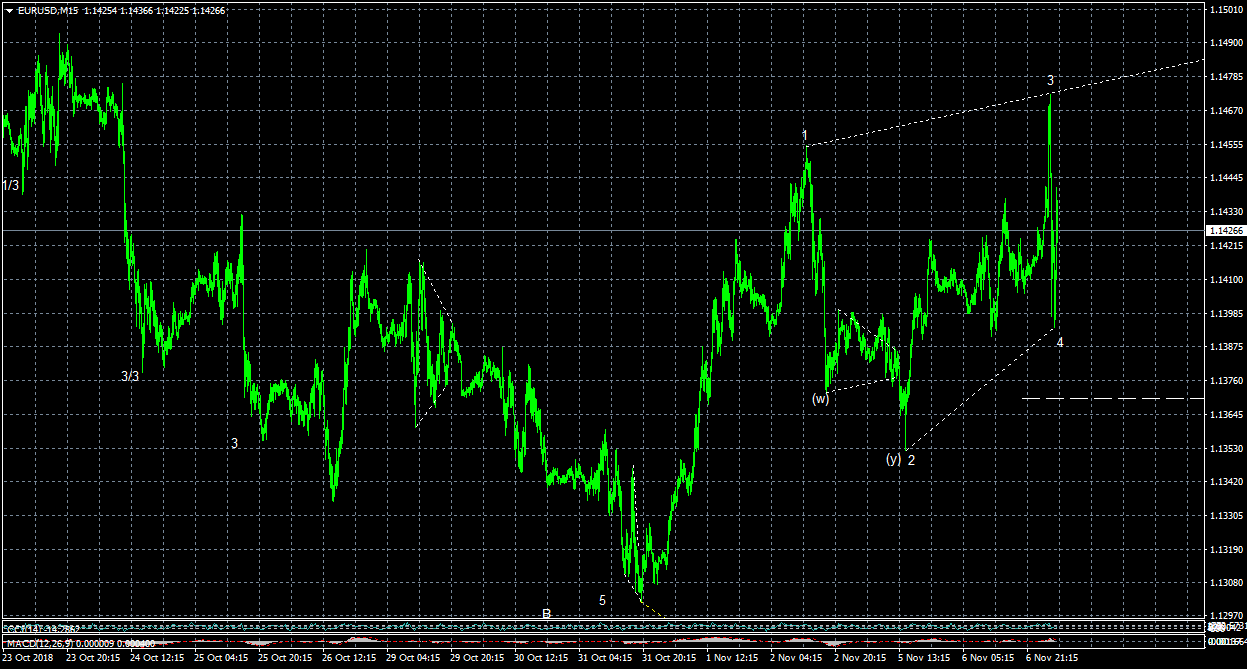Click the current price tag 1.14266
This screenshot has height=669, width=1247.
pos(1226,231)
